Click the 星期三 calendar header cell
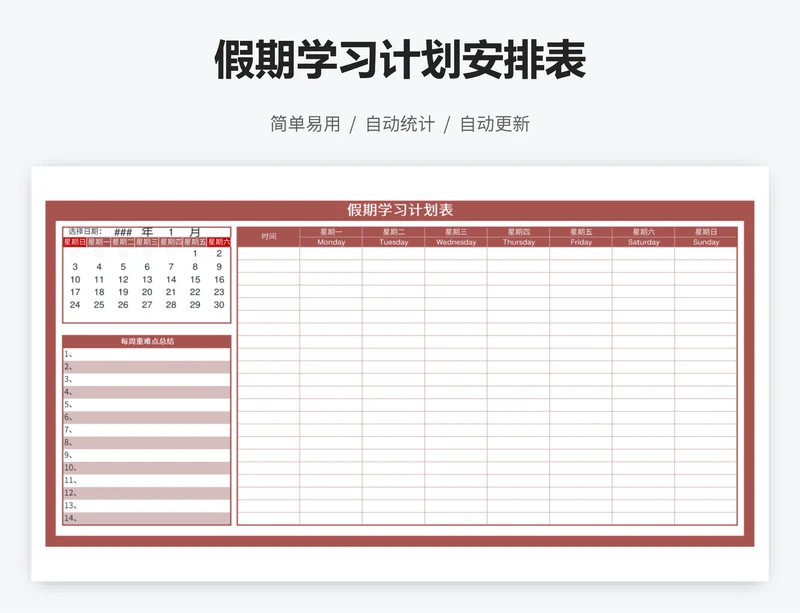Viewport: 800px width, 613px height. click(147, 242)
